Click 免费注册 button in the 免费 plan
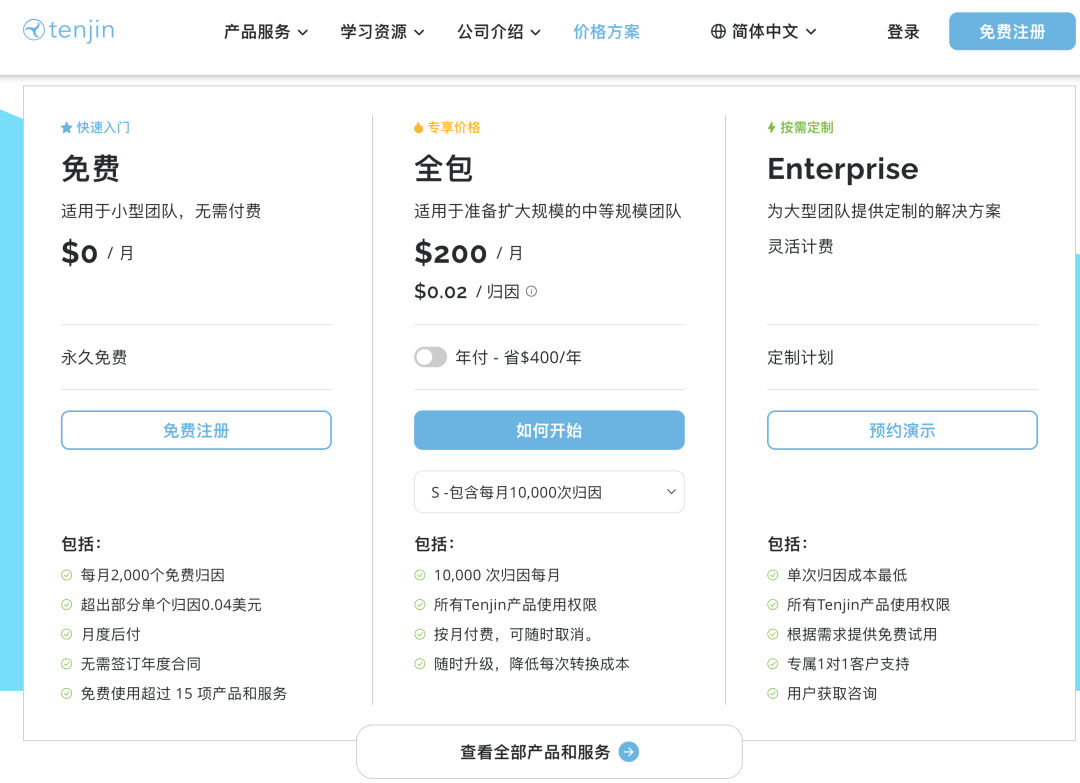Viewport: 1080px width, 783px height. [196, 430]
